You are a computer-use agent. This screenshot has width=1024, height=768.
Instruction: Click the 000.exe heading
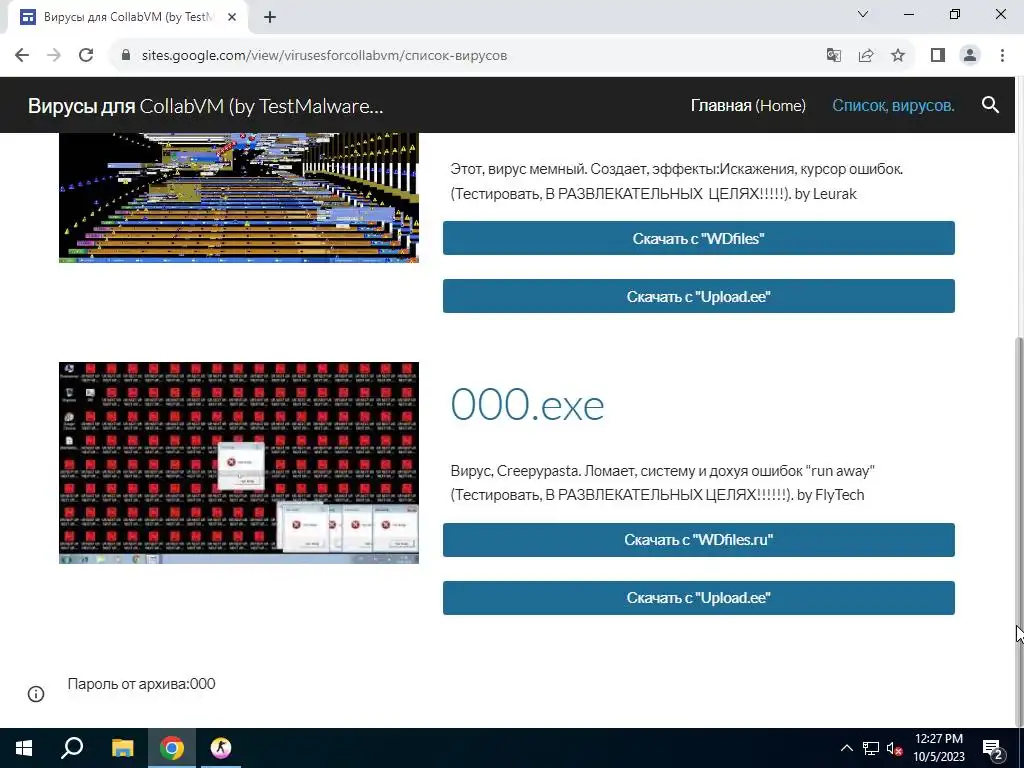(527, 404)
